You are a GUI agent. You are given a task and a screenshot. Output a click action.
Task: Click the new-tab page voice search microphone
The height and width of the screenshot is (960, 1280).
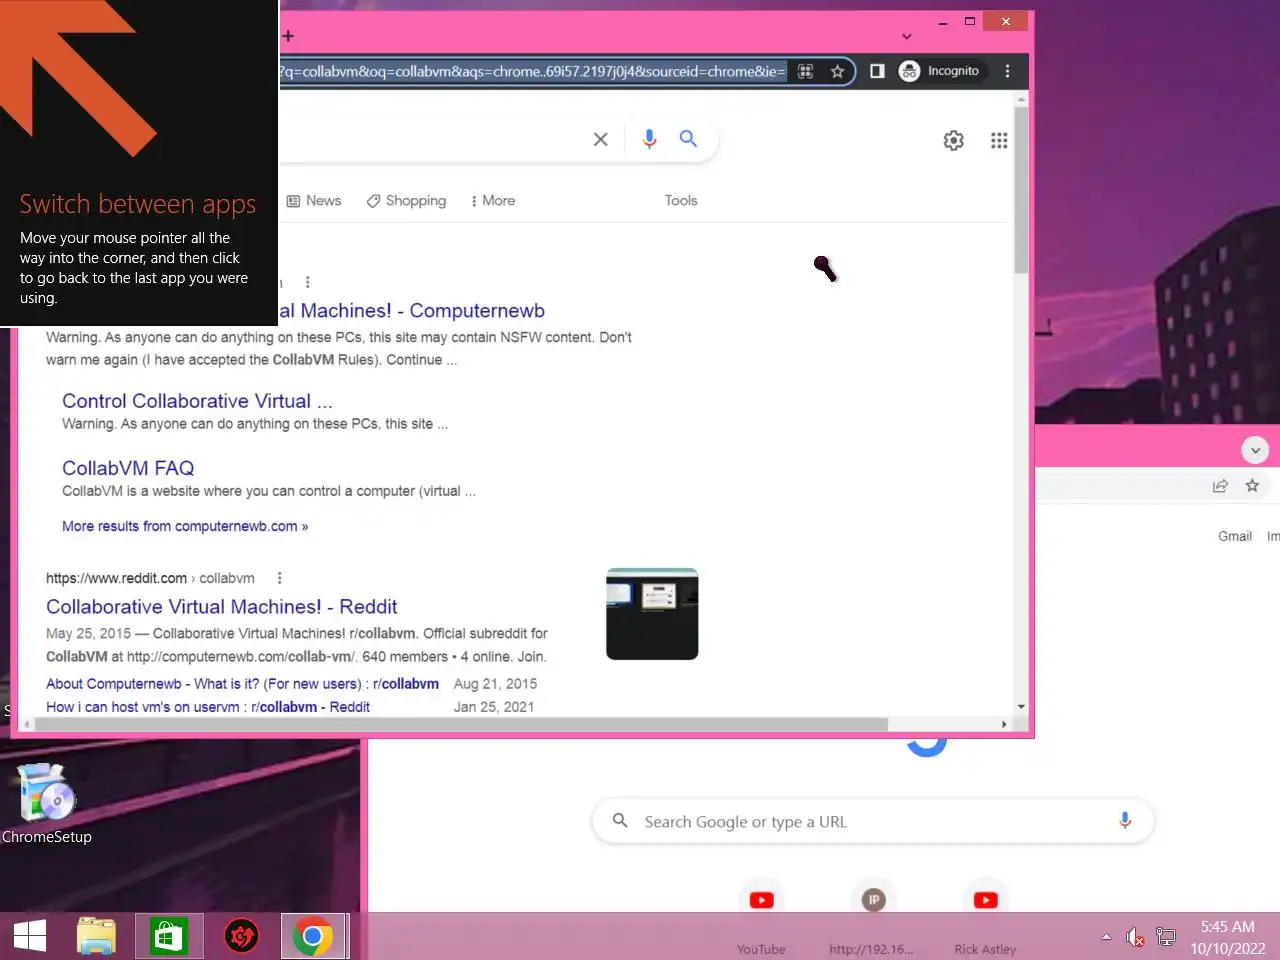point(1125,821)
